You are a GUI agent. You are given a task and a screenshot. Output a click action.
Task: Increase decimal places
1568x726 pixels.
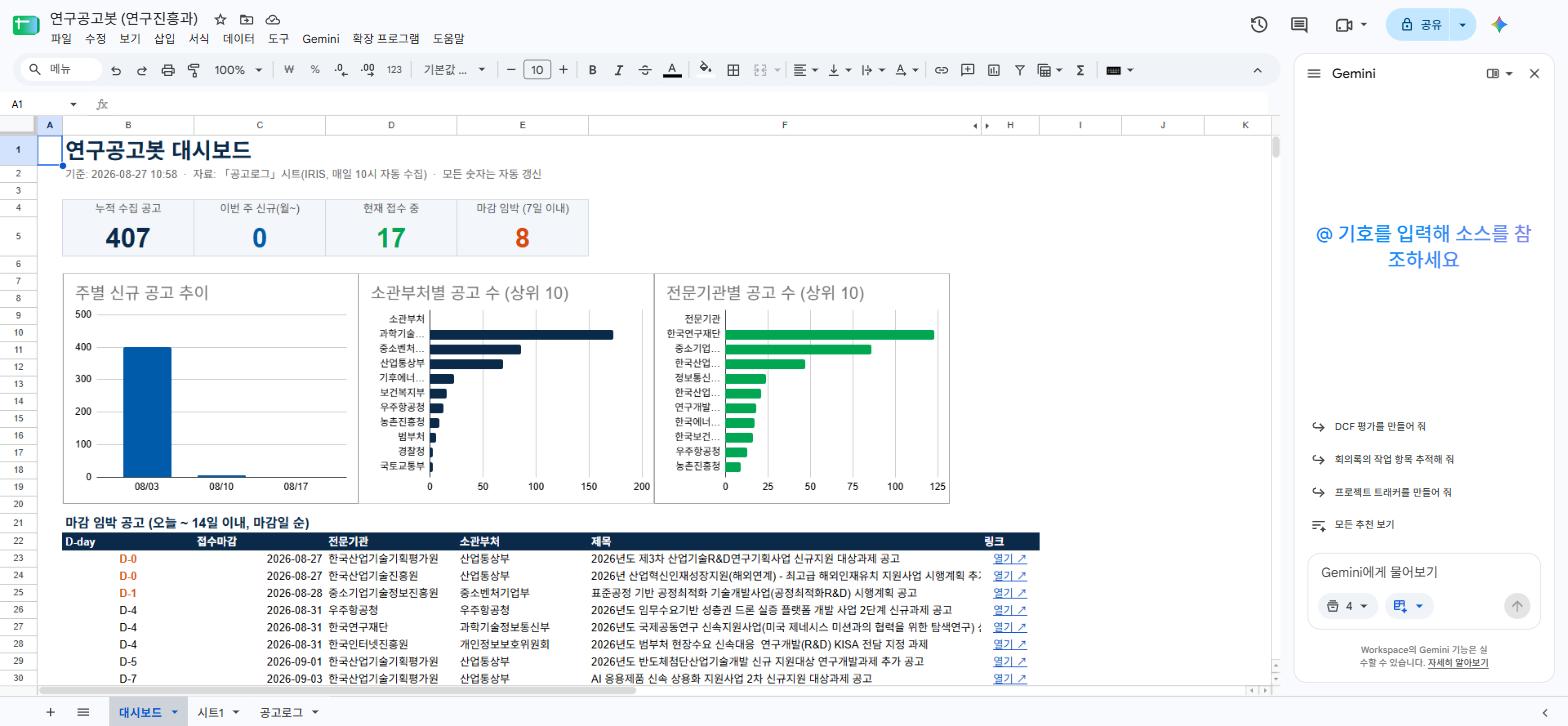(x=367, y=70)
